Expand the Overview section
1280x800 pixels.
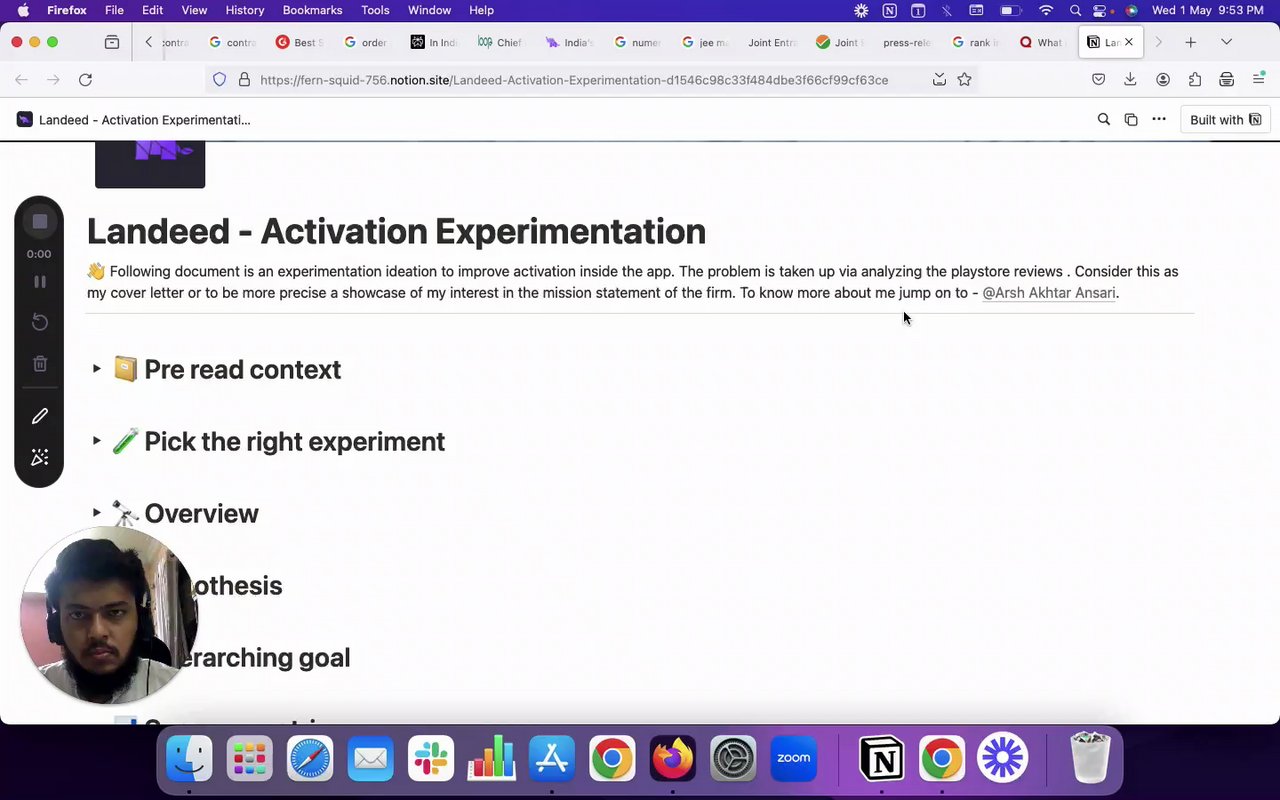[97, 513]
